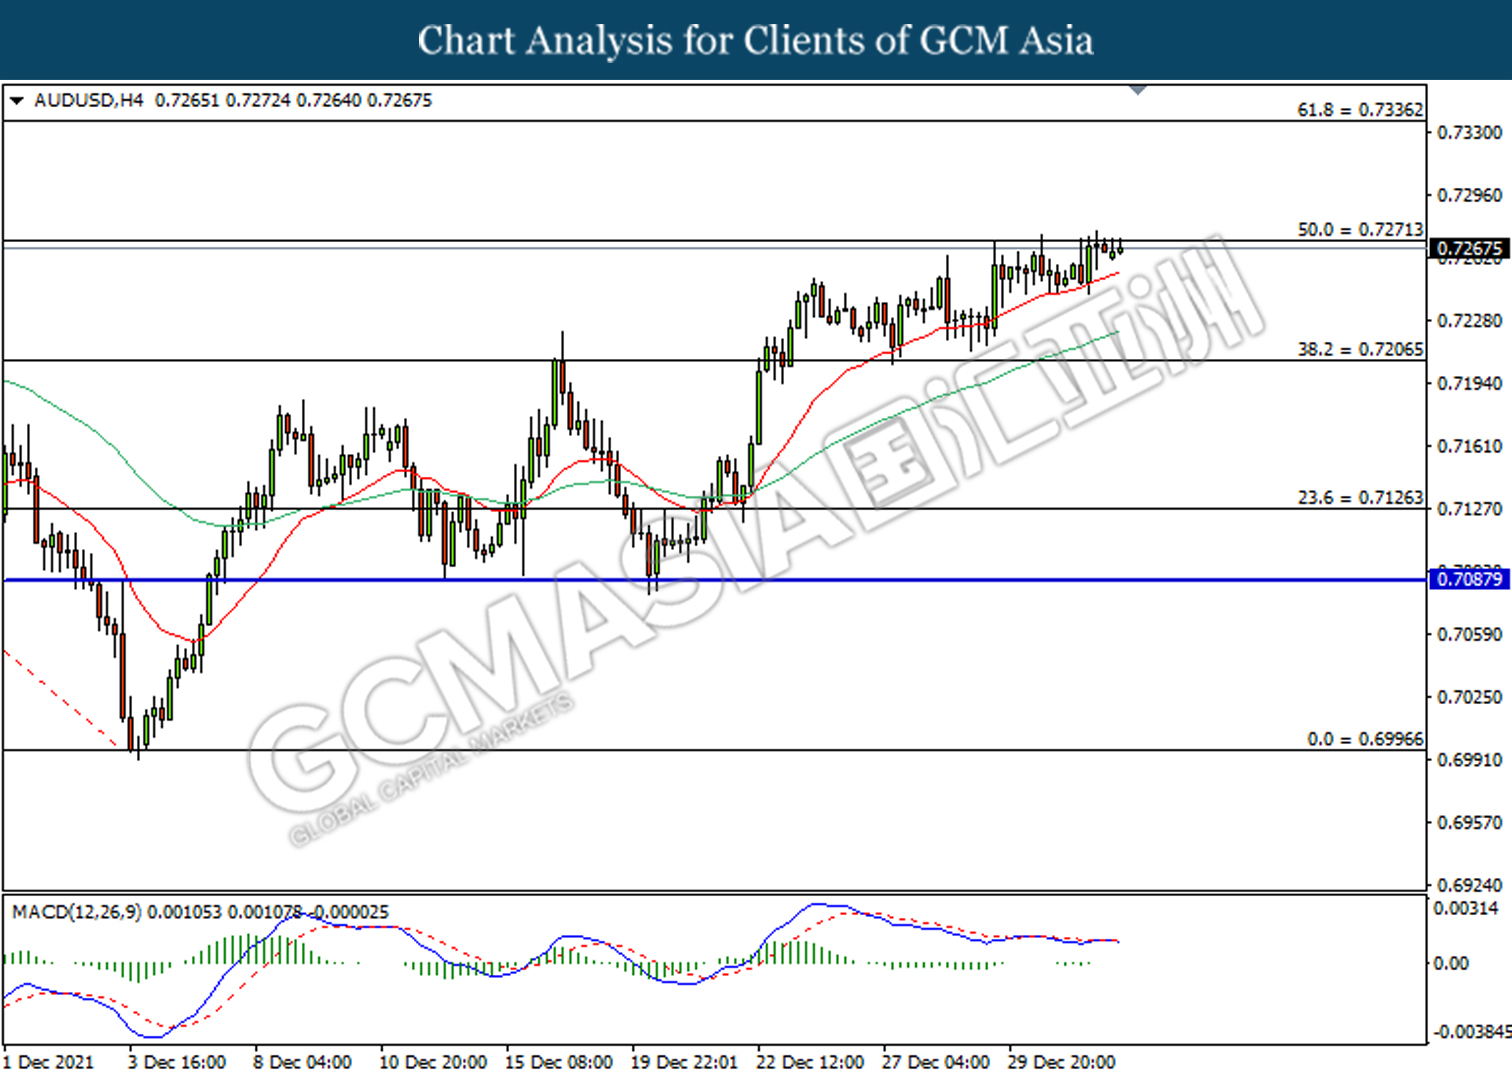Click the 19 Dec 22:01 time label
Image resolution: width=1512 pixels, height=1080 pixels.
684,1062
